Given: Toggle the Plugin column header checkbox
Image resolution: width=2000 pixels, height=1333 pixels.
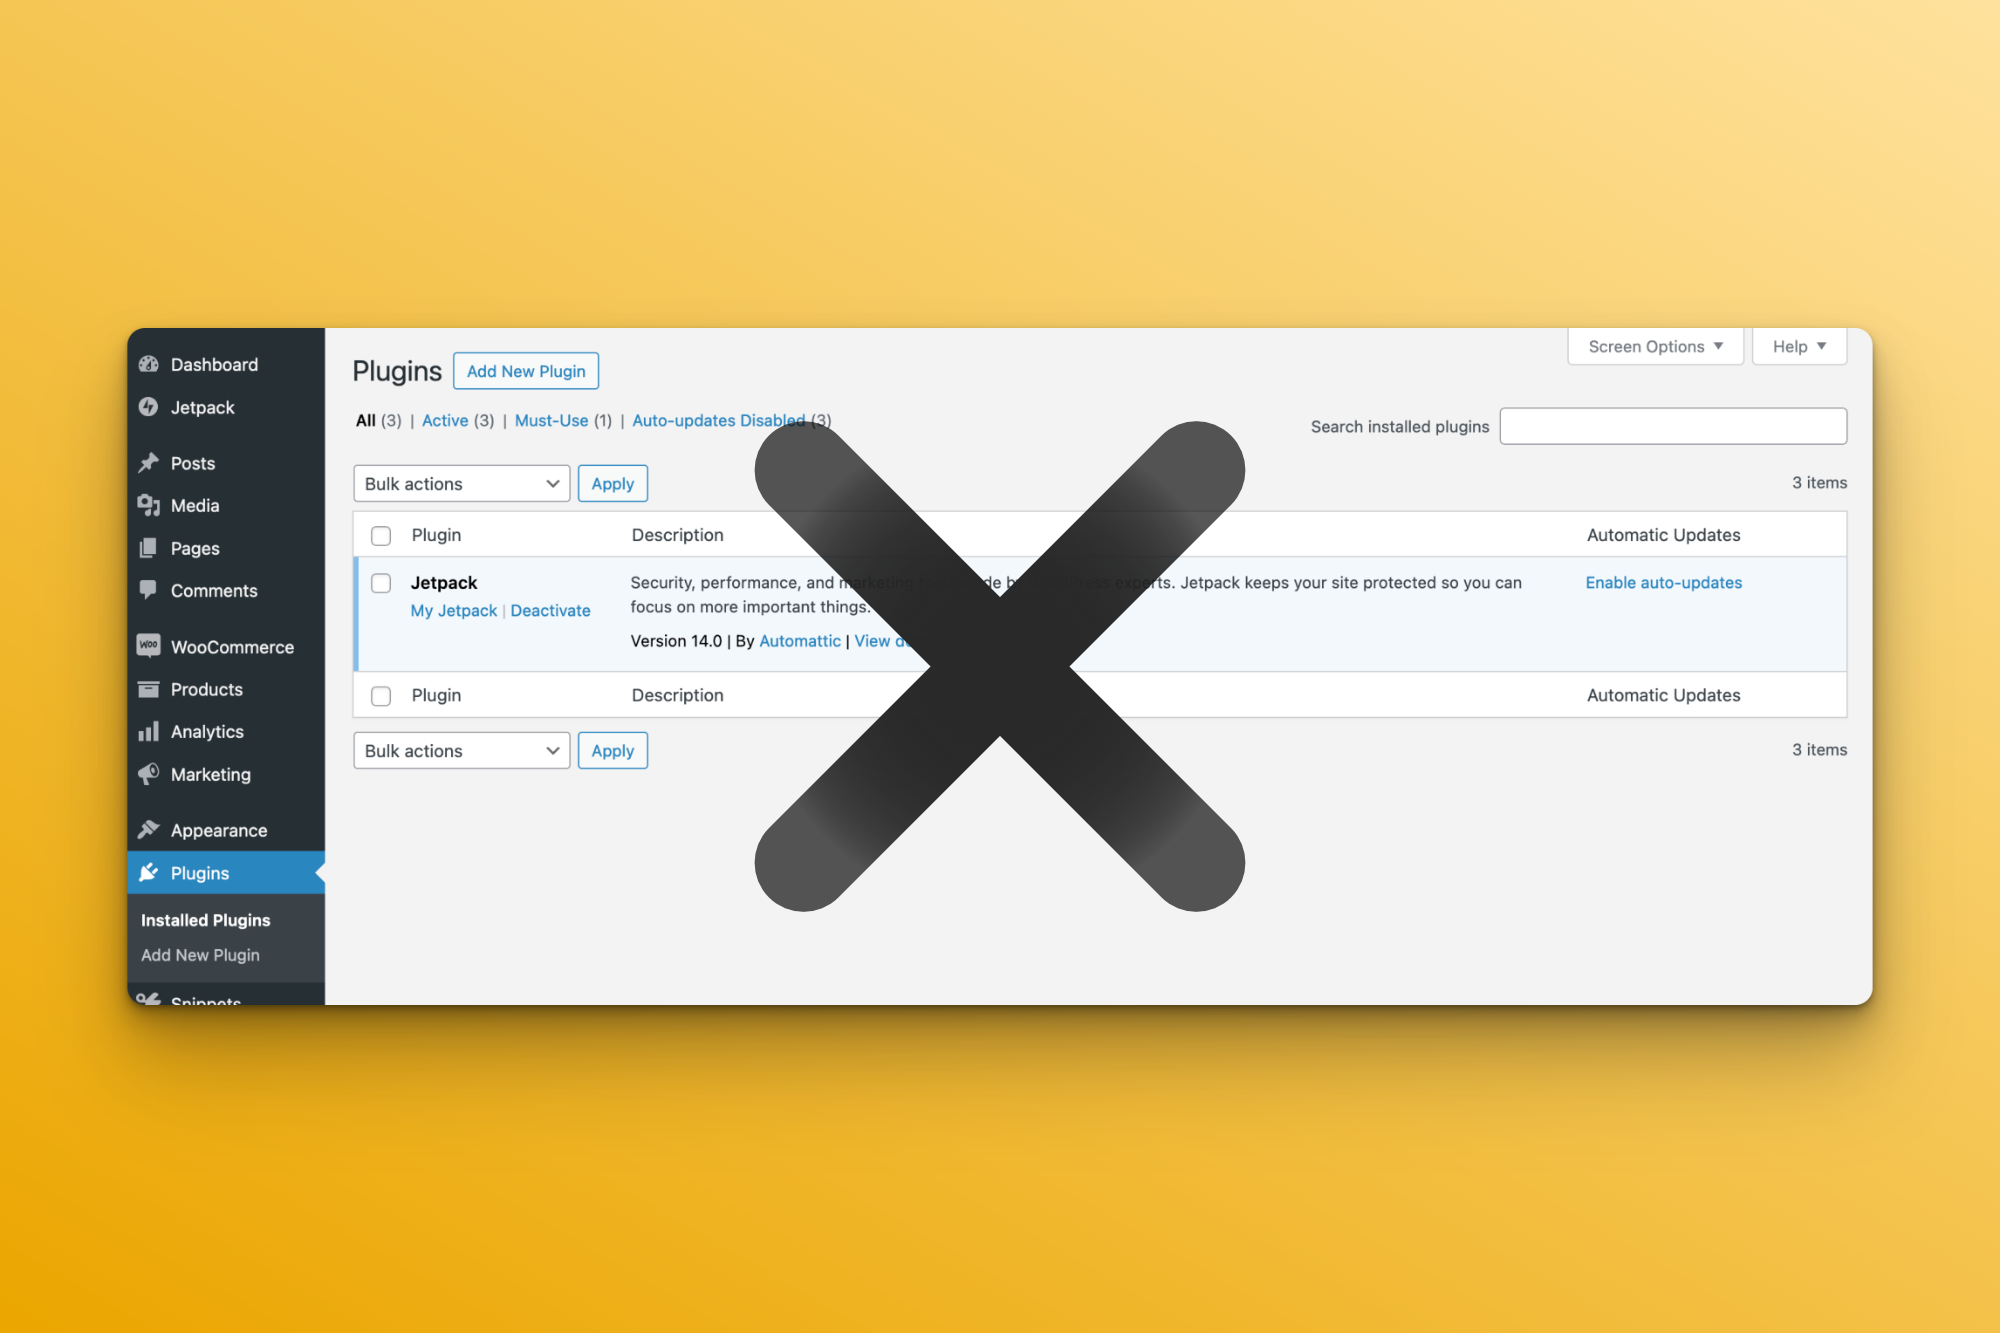Looking at the screenshot, I should (381, 534).
